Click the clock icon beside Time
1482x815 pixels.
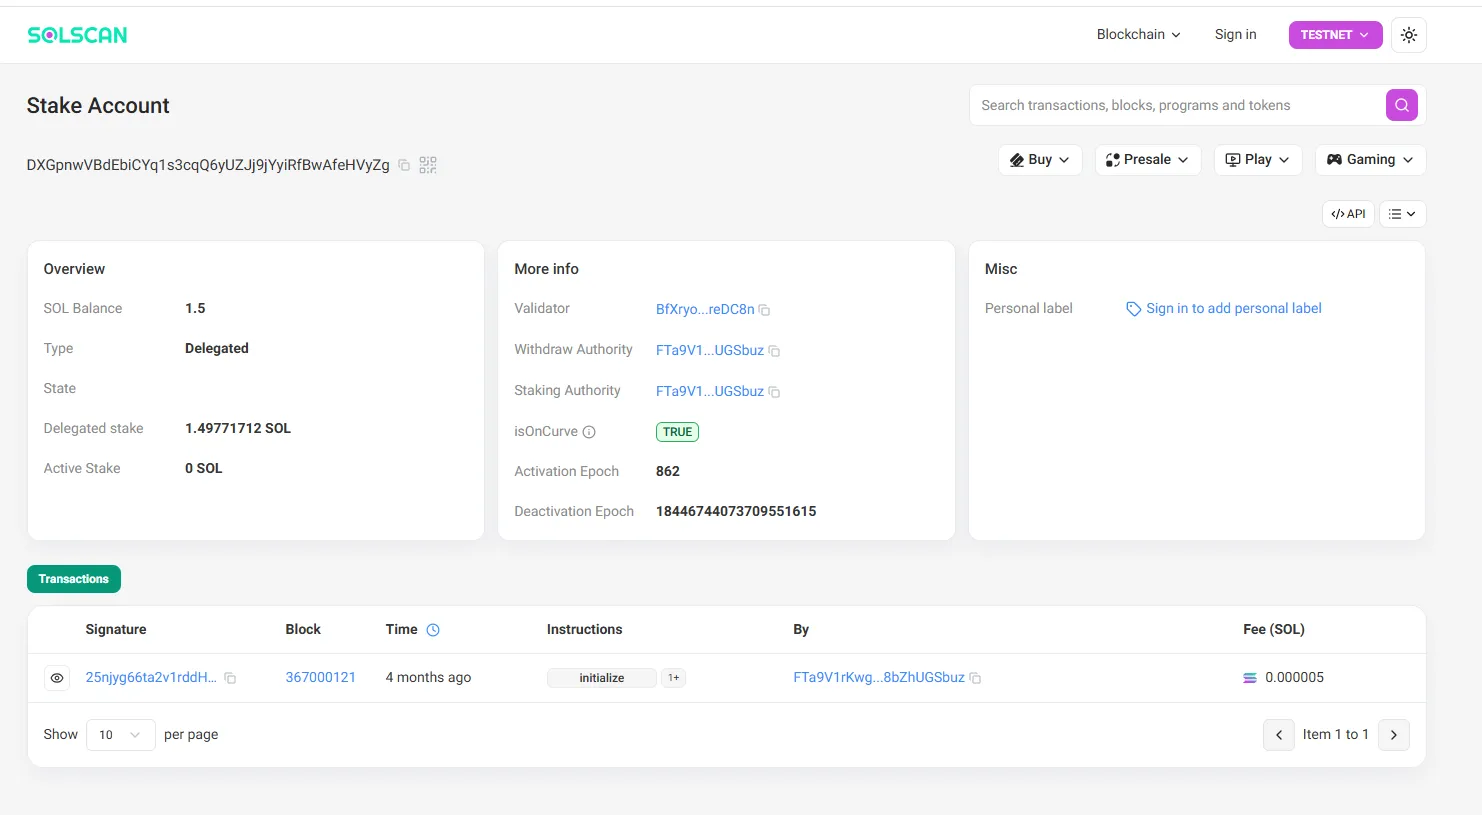[x=433, y=630]
